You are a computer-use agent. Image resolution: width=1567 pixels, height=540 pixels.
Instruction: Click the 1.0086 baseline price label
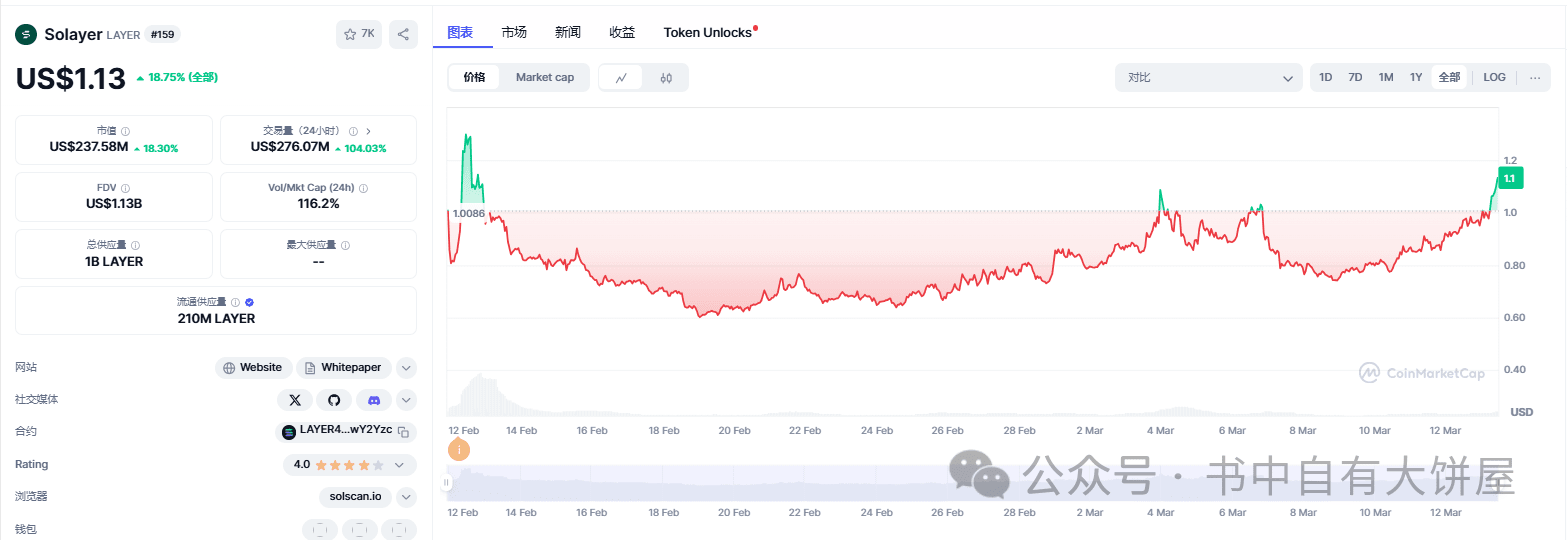469,213
